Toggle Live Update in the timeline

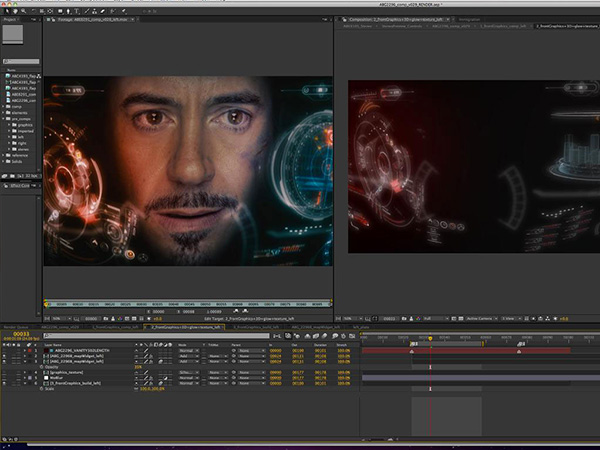click(x=288, y=336)
